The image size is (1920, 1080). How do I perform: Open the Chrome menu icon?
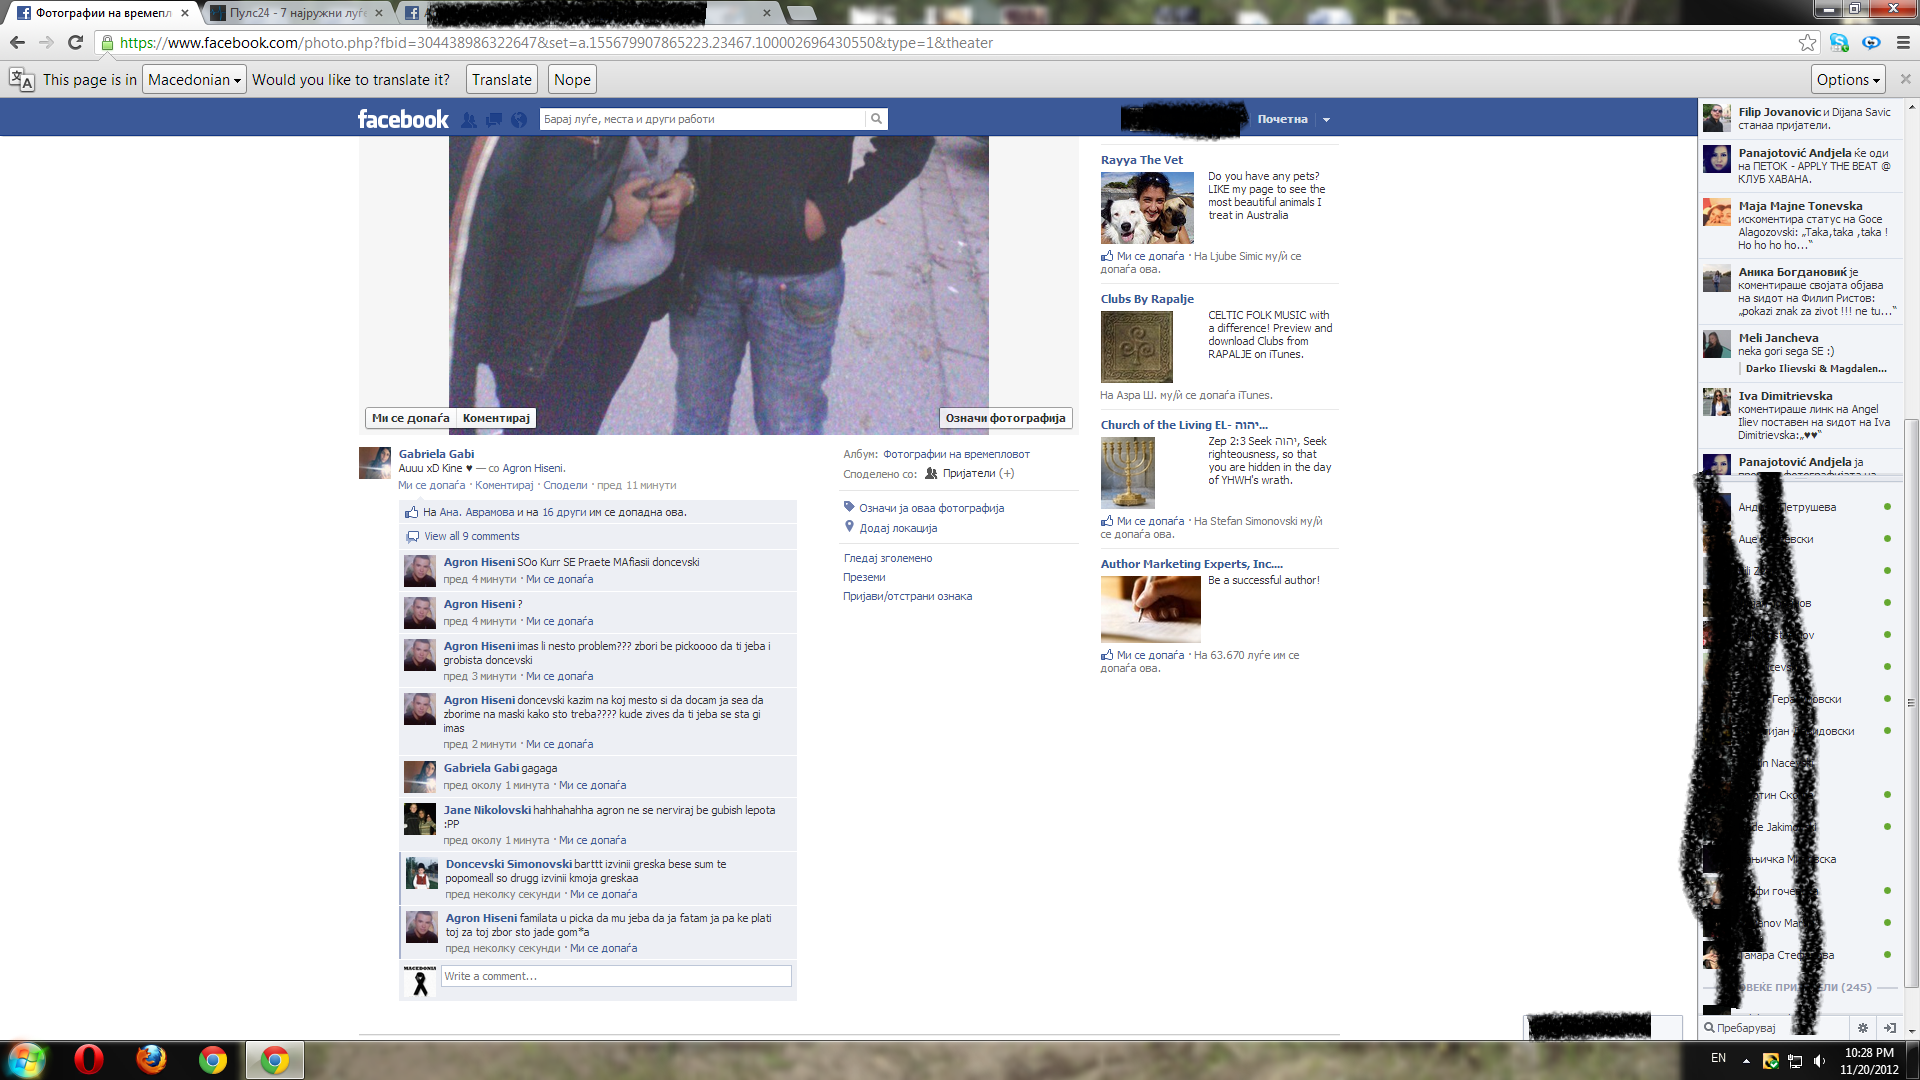[x=1903, y=43]
